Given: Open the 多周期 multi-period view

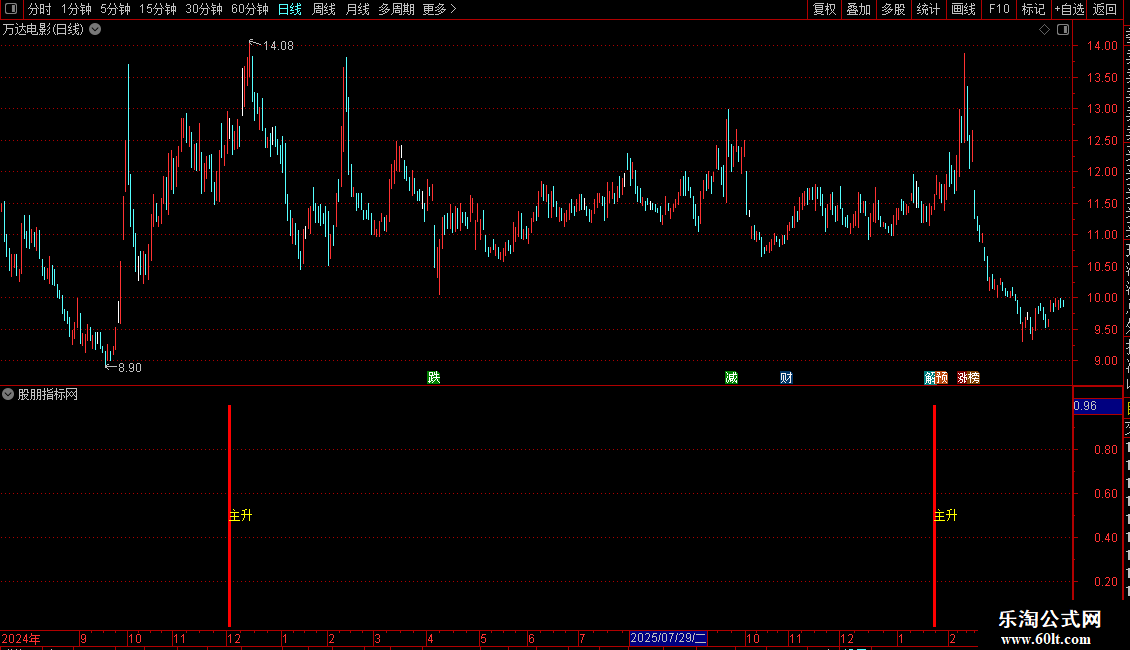Looking at the screenshot, I should tap(396, 9).
